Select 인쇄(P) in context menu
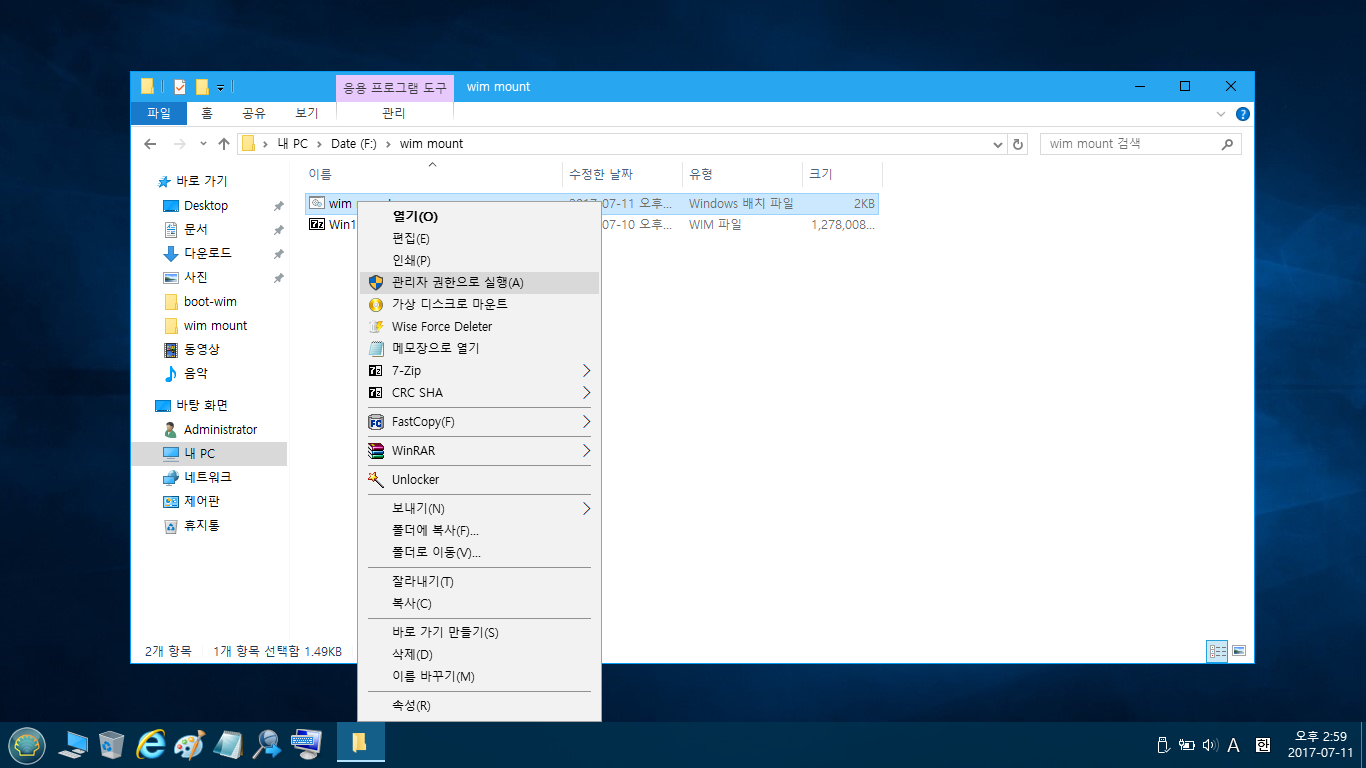Screen dimensions: 1366x768 pos(479,260)
